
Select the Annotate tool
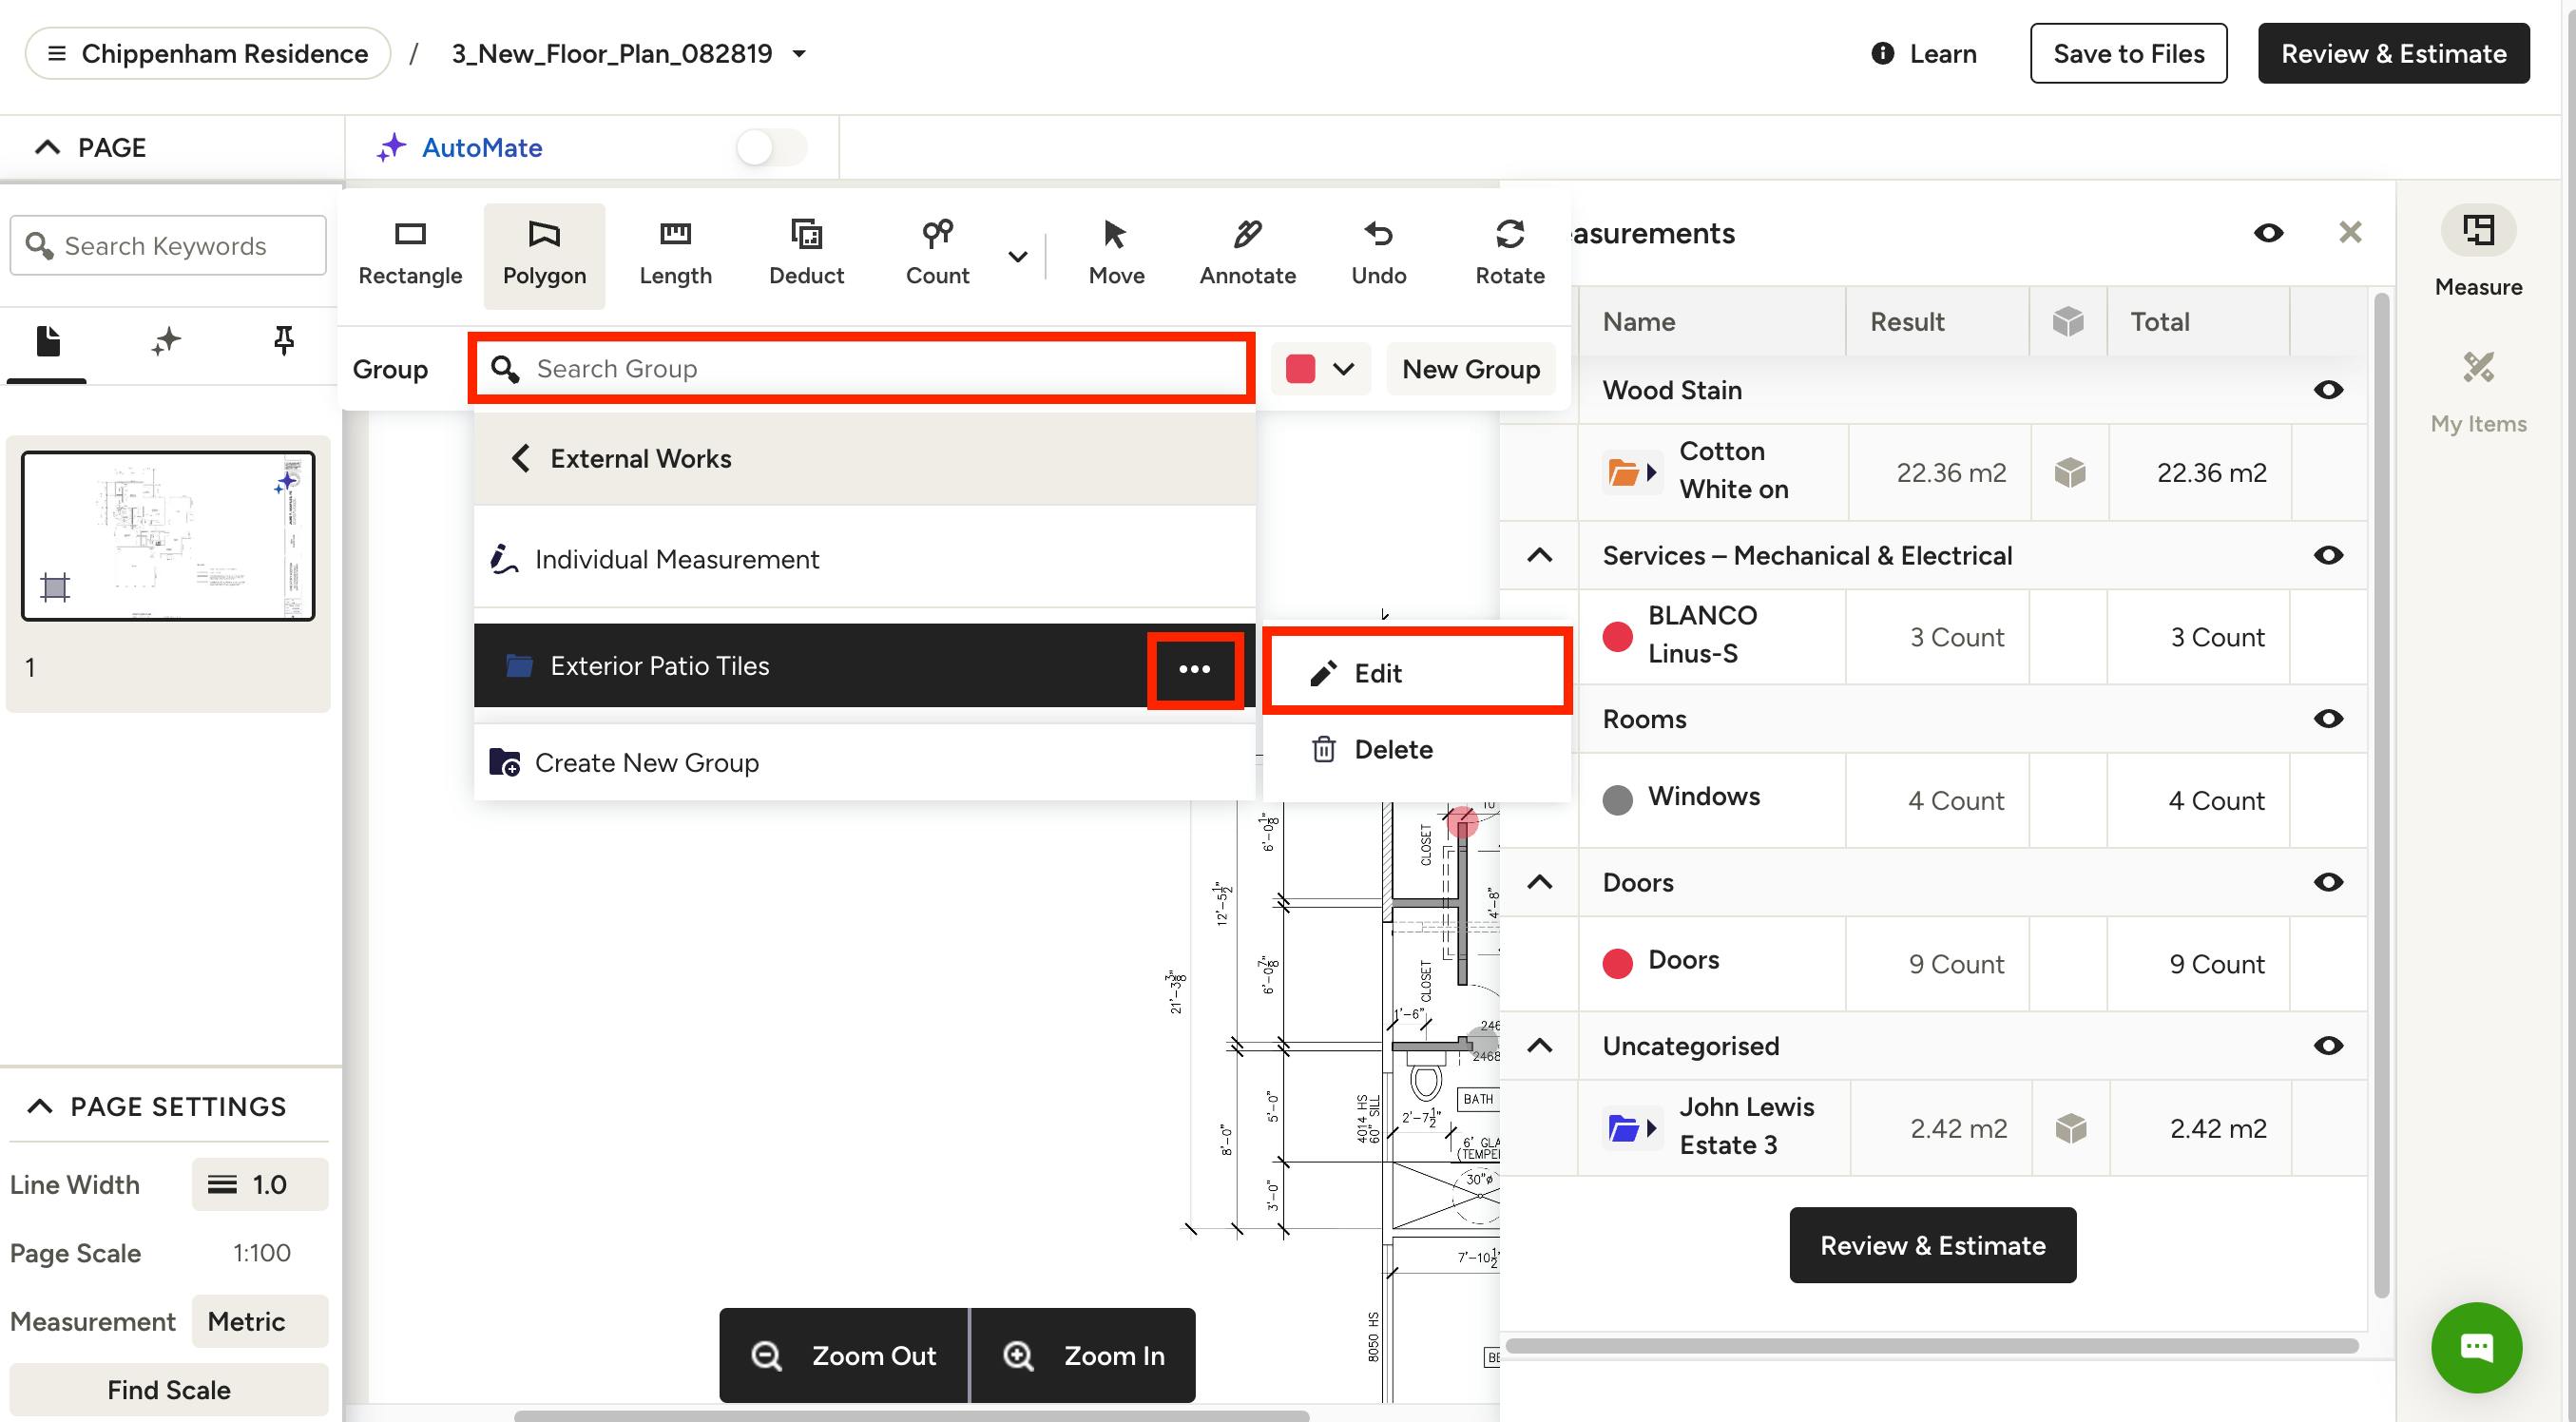click(x=1247, y=255)
